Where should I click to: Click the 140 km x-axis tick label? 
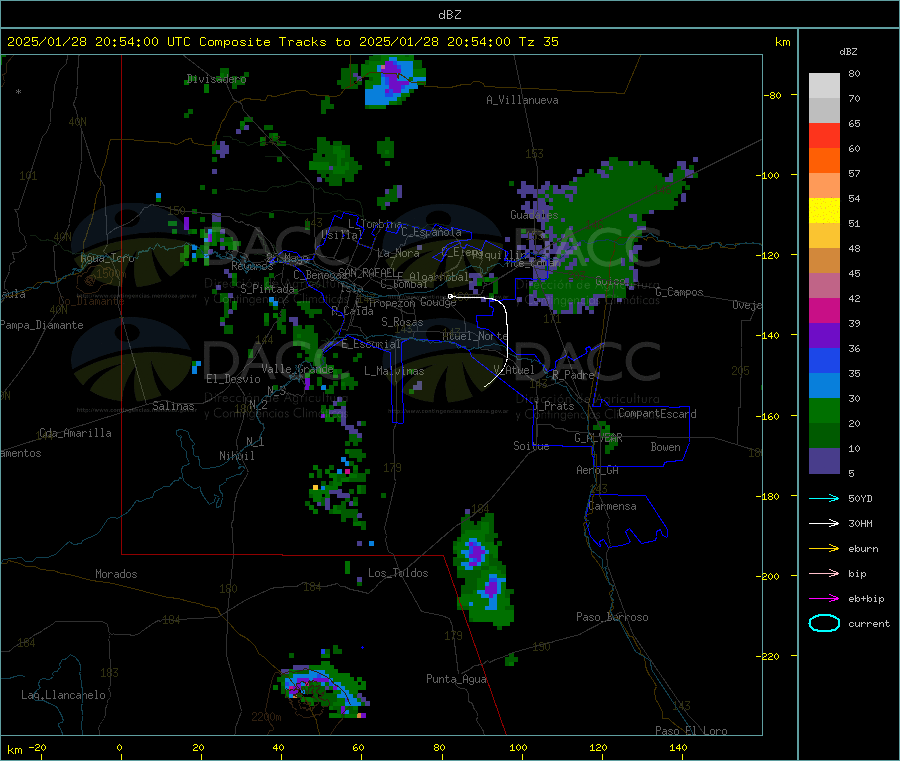point(678,748)
